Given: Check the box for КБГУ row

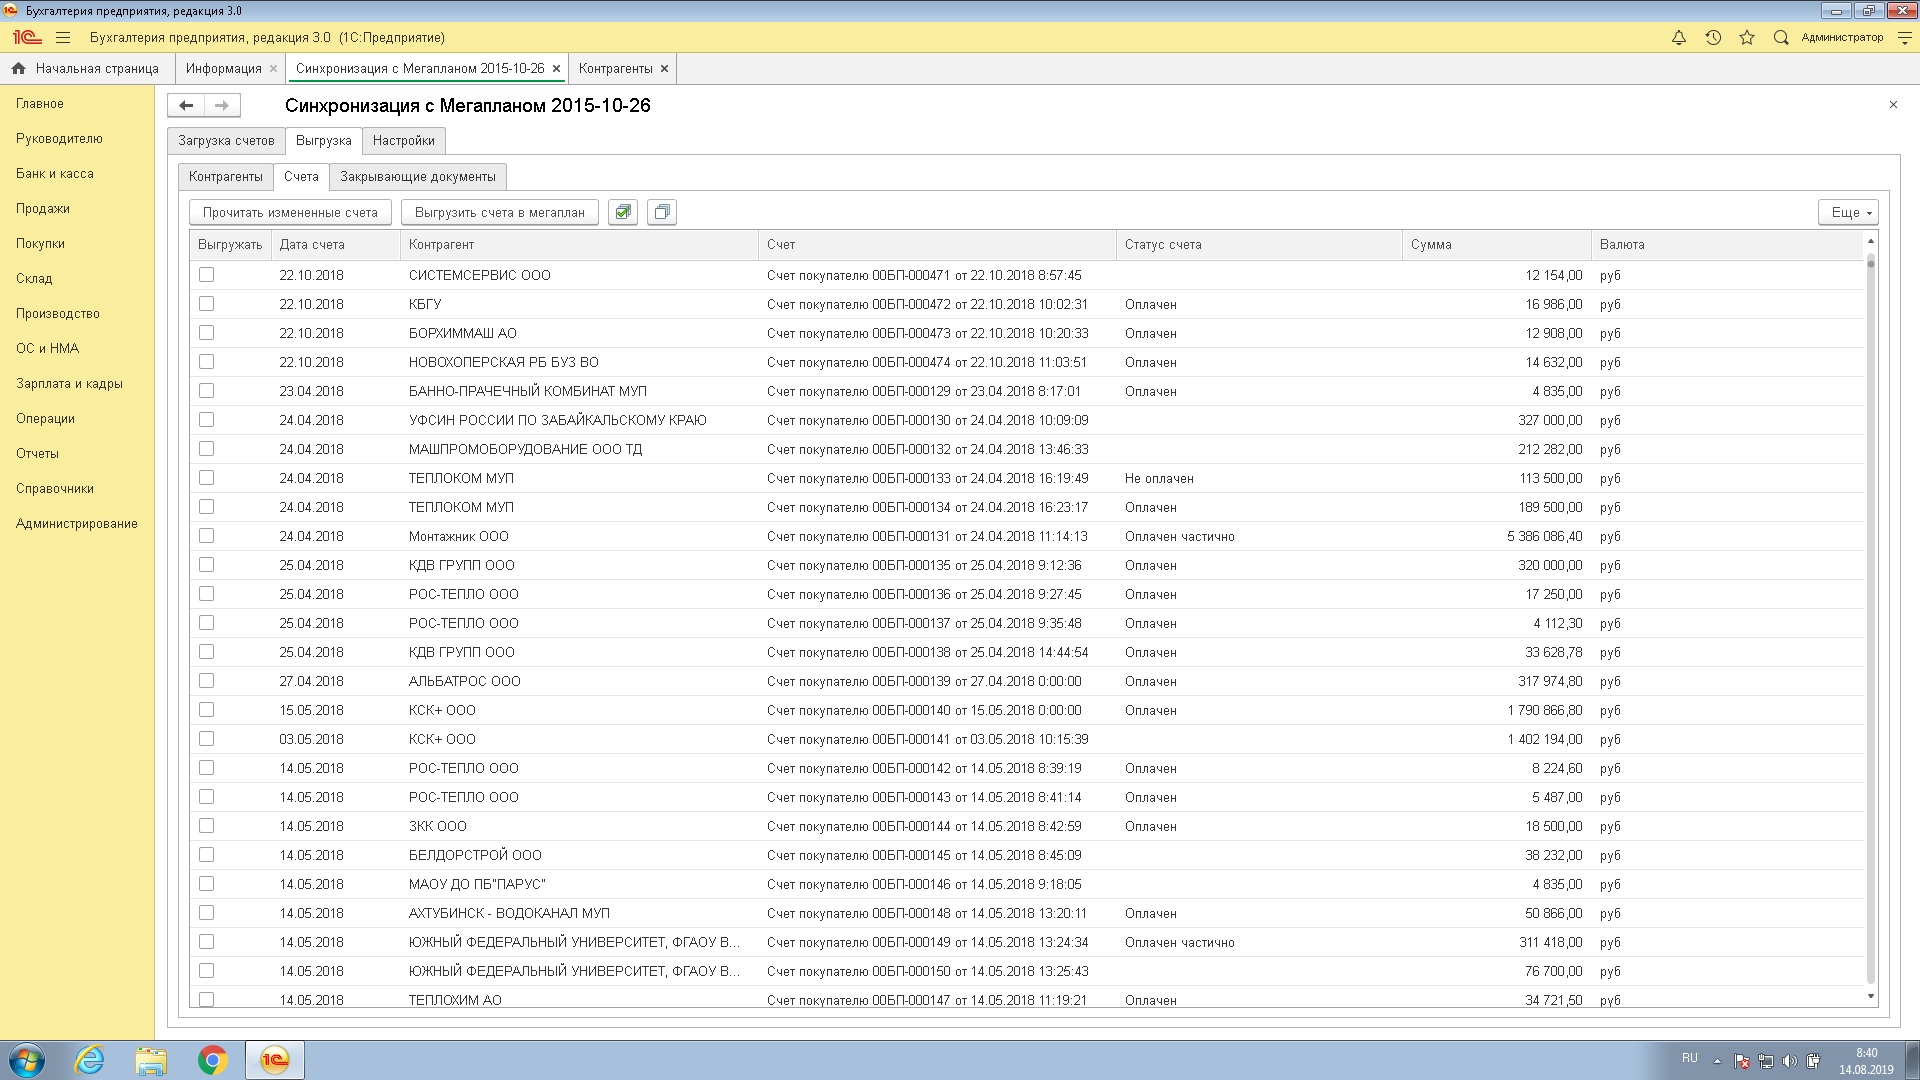Looking at the screenshot, I should pos(206,304).
